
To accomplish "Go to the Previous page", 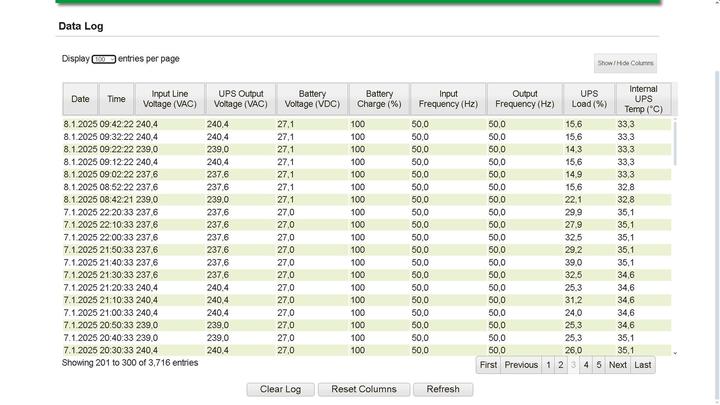I will [x=521, y=365].
